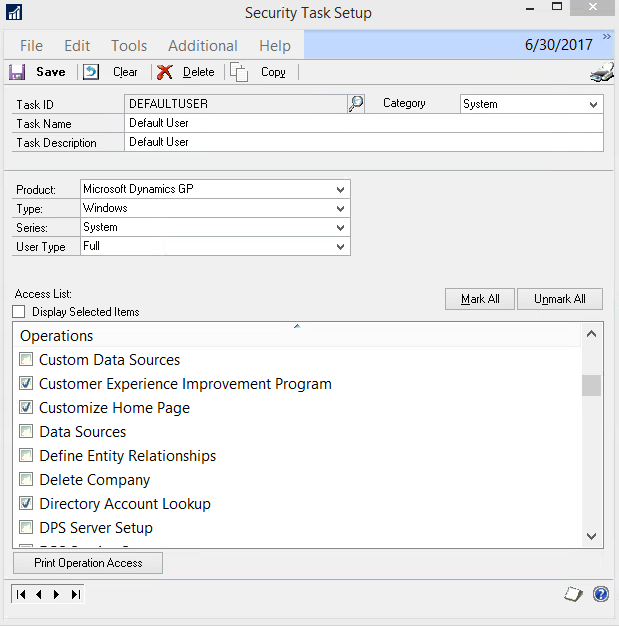619x626 pixels.
Task: Open Task ID lookup magnifier
Action: click(356, 104)
